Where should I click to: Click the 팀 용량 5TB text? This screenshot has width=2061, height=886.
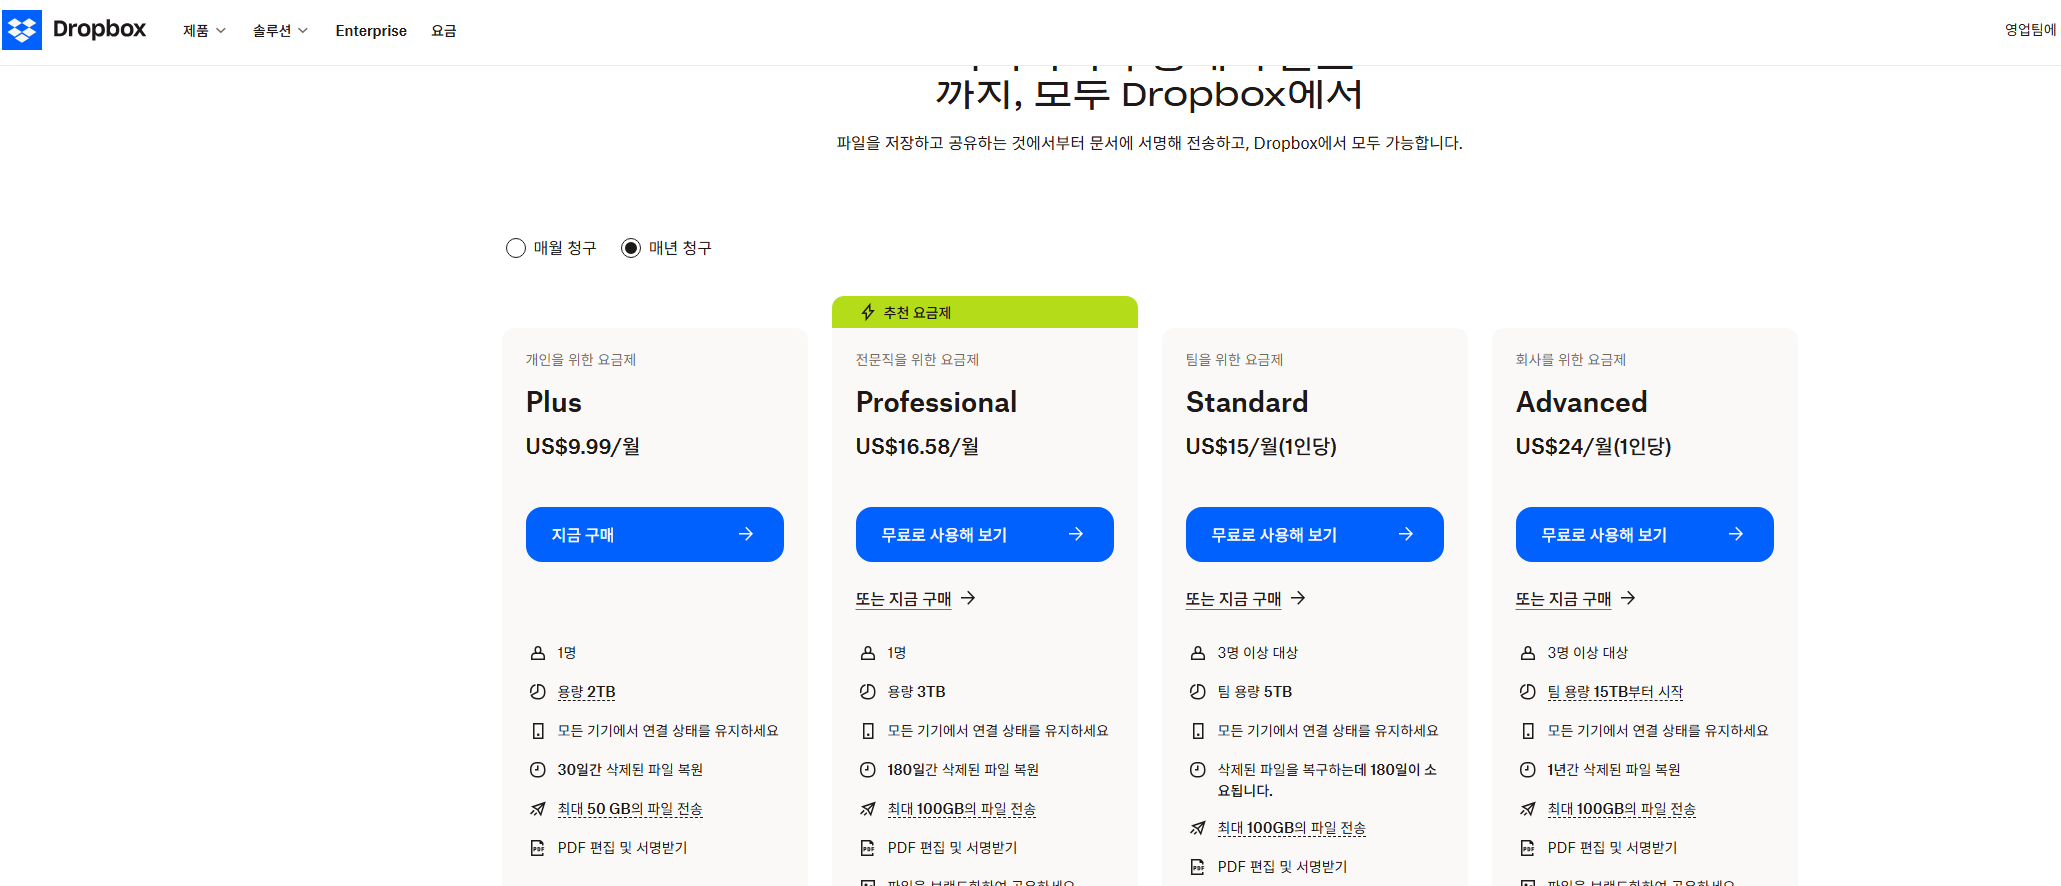pyautogui.click(x=1254, y=692)
